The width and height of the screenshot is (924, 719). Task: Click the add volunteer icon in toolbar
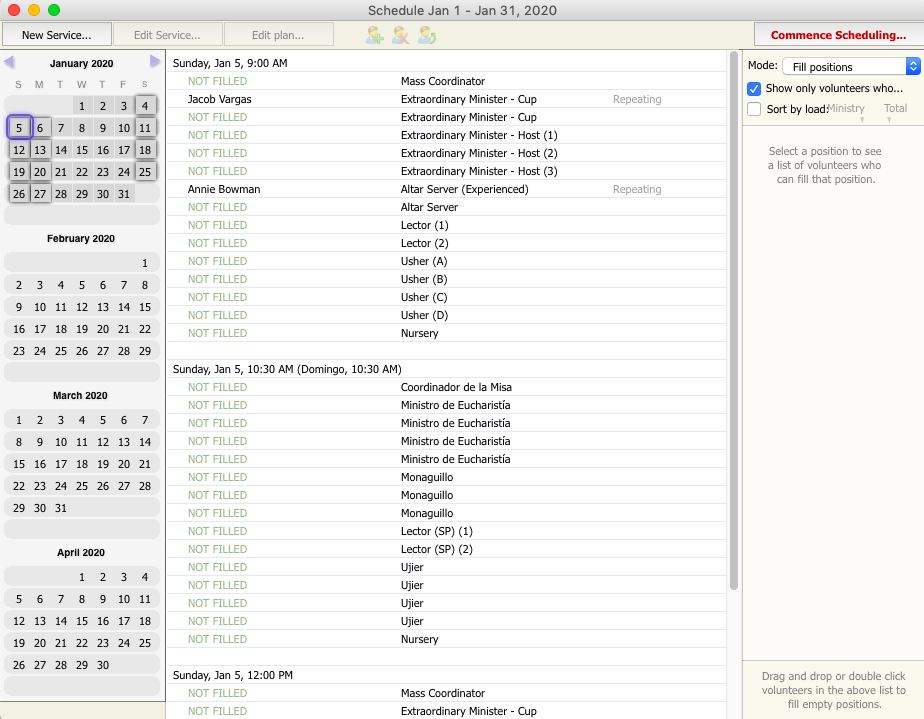point(375,35)
